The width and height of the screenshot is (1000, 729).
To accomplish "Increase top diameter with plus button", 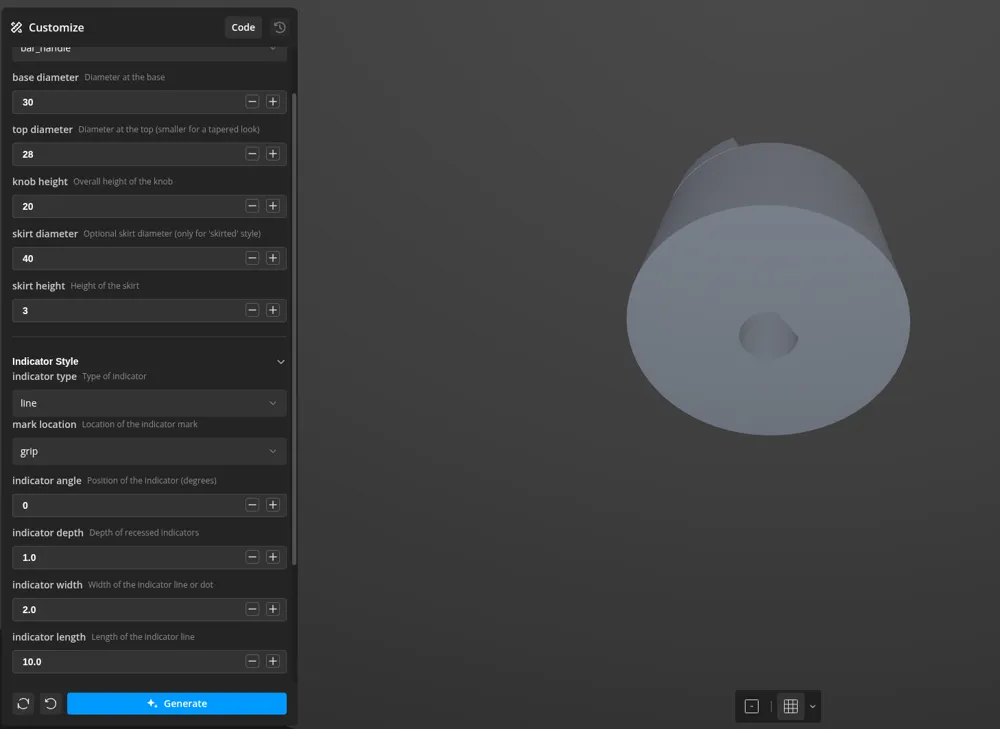I will click(x=273, y=154).
